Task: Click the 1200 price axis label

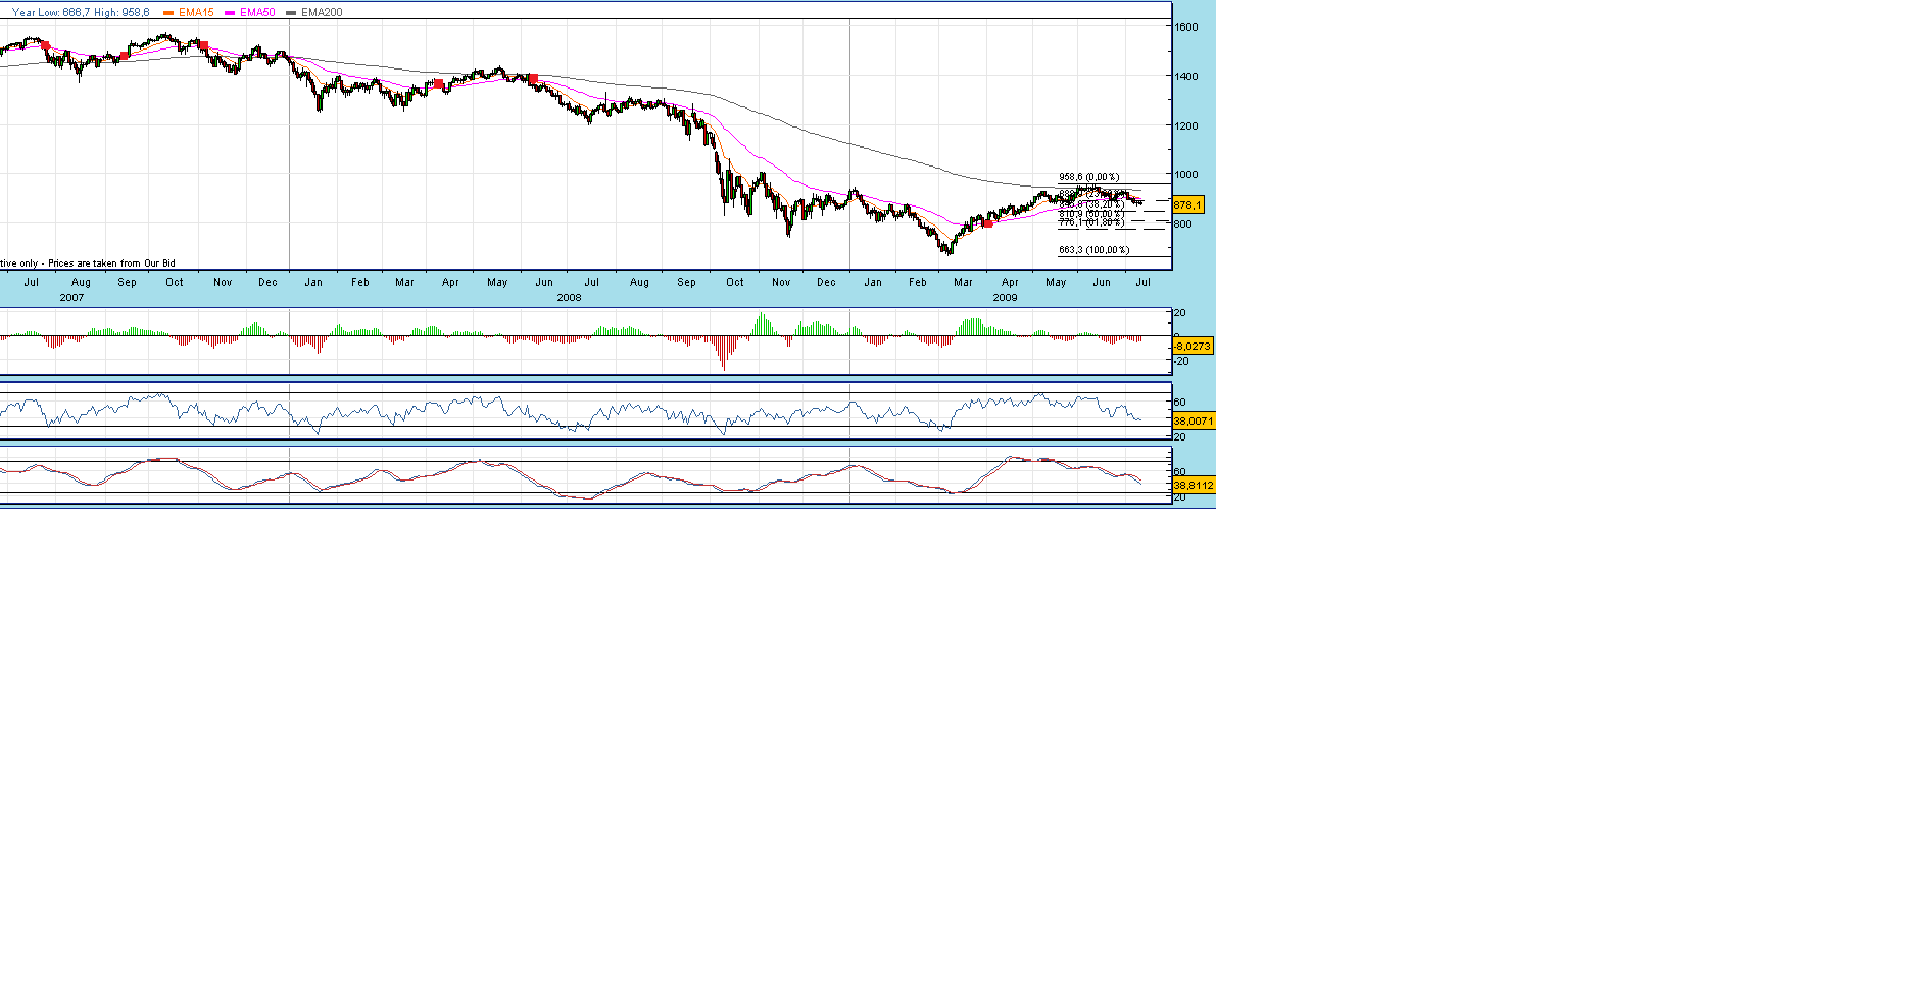Action: [x=1187, y=126]
